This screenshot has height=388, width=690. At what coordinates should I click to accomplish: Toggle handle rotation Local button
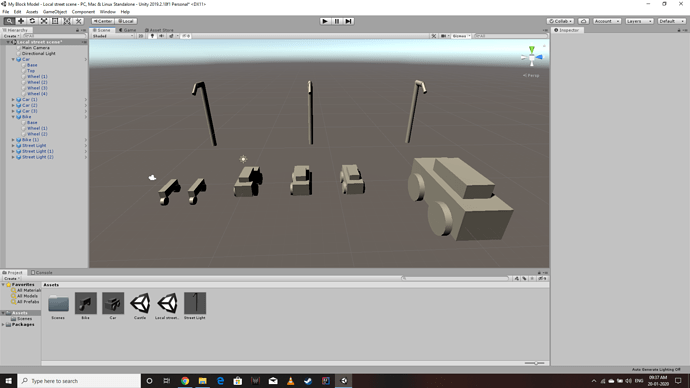[126, 21]
